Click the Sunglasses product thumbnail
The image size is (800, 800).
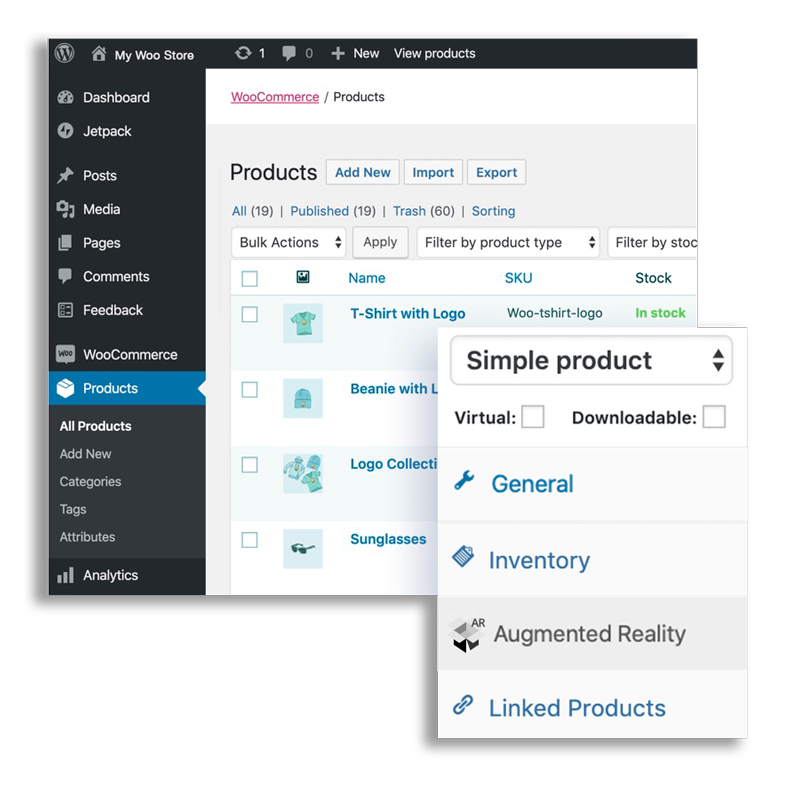[303, 548]
